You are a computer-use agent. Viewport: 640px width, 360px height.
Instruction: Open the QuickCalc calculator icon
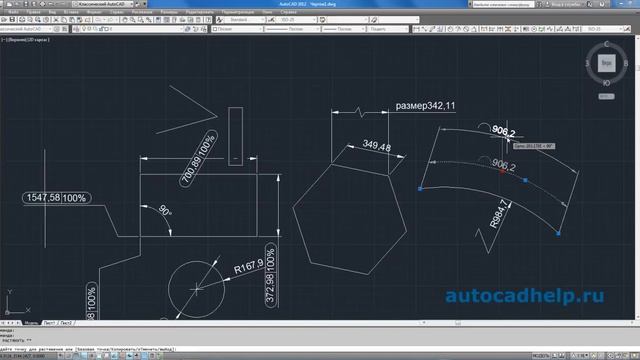[x=198, y=20]
